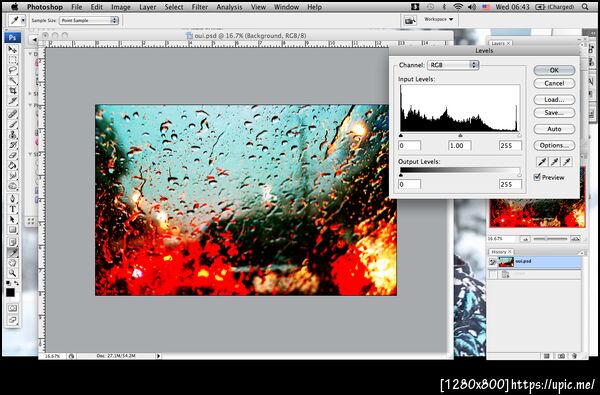Create new snapshot in History panel
Screen dimensions: 600x395
(561, 356)
